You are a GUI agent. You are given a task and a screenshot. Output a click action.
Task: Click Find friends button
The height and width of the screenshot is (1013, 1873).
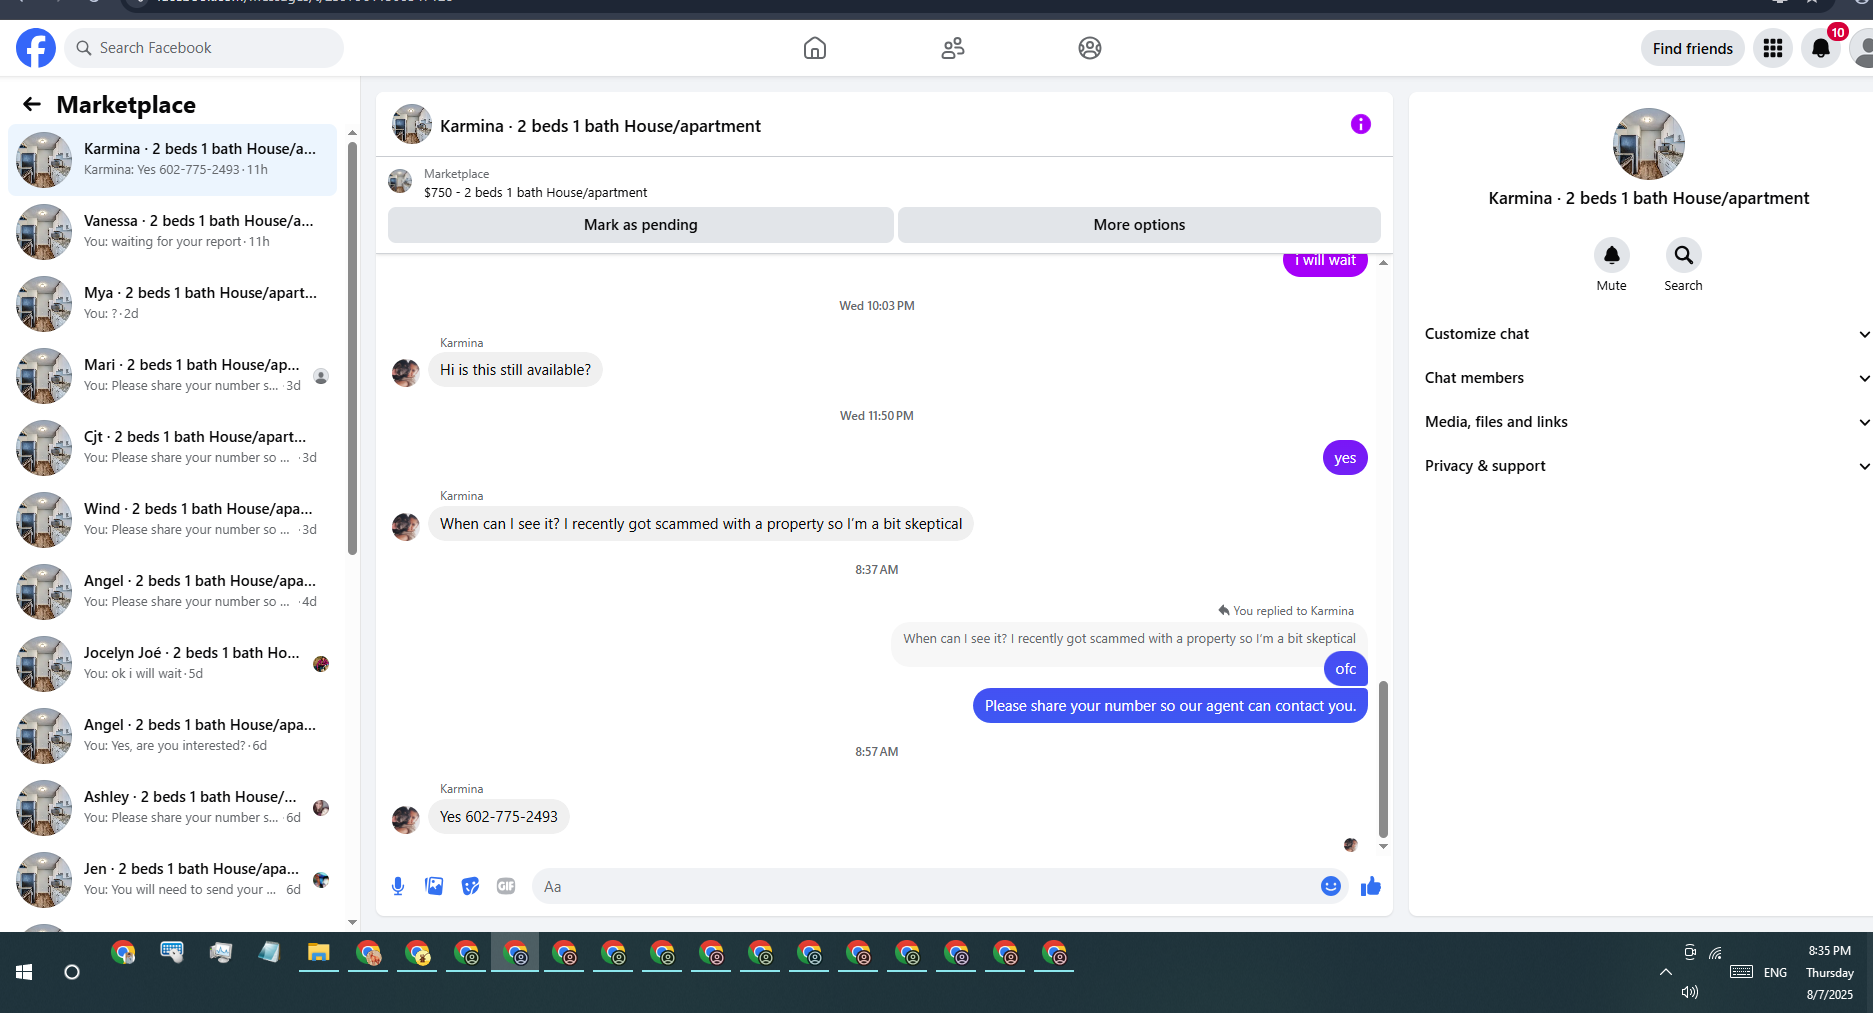point(1693,48)
